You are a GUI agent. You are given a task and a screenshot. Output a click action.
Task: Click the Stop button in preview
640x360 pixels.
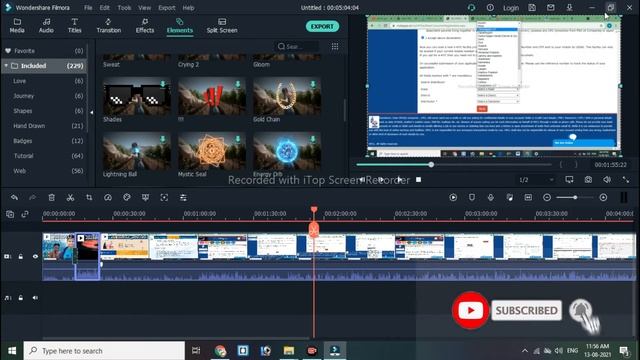pyautogui.click(x=418, y=180)
